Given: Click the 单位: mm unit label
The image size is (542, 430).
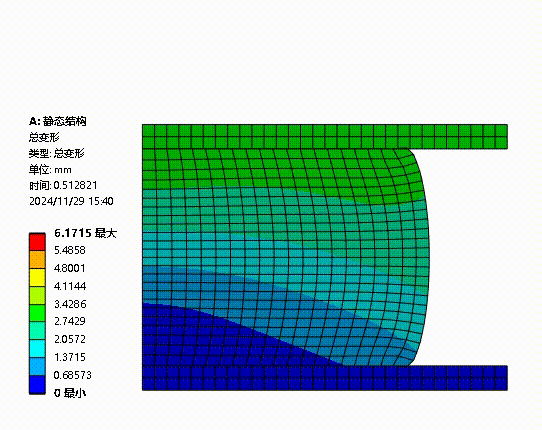Looking at the screenshot, I should pos(50,170).
